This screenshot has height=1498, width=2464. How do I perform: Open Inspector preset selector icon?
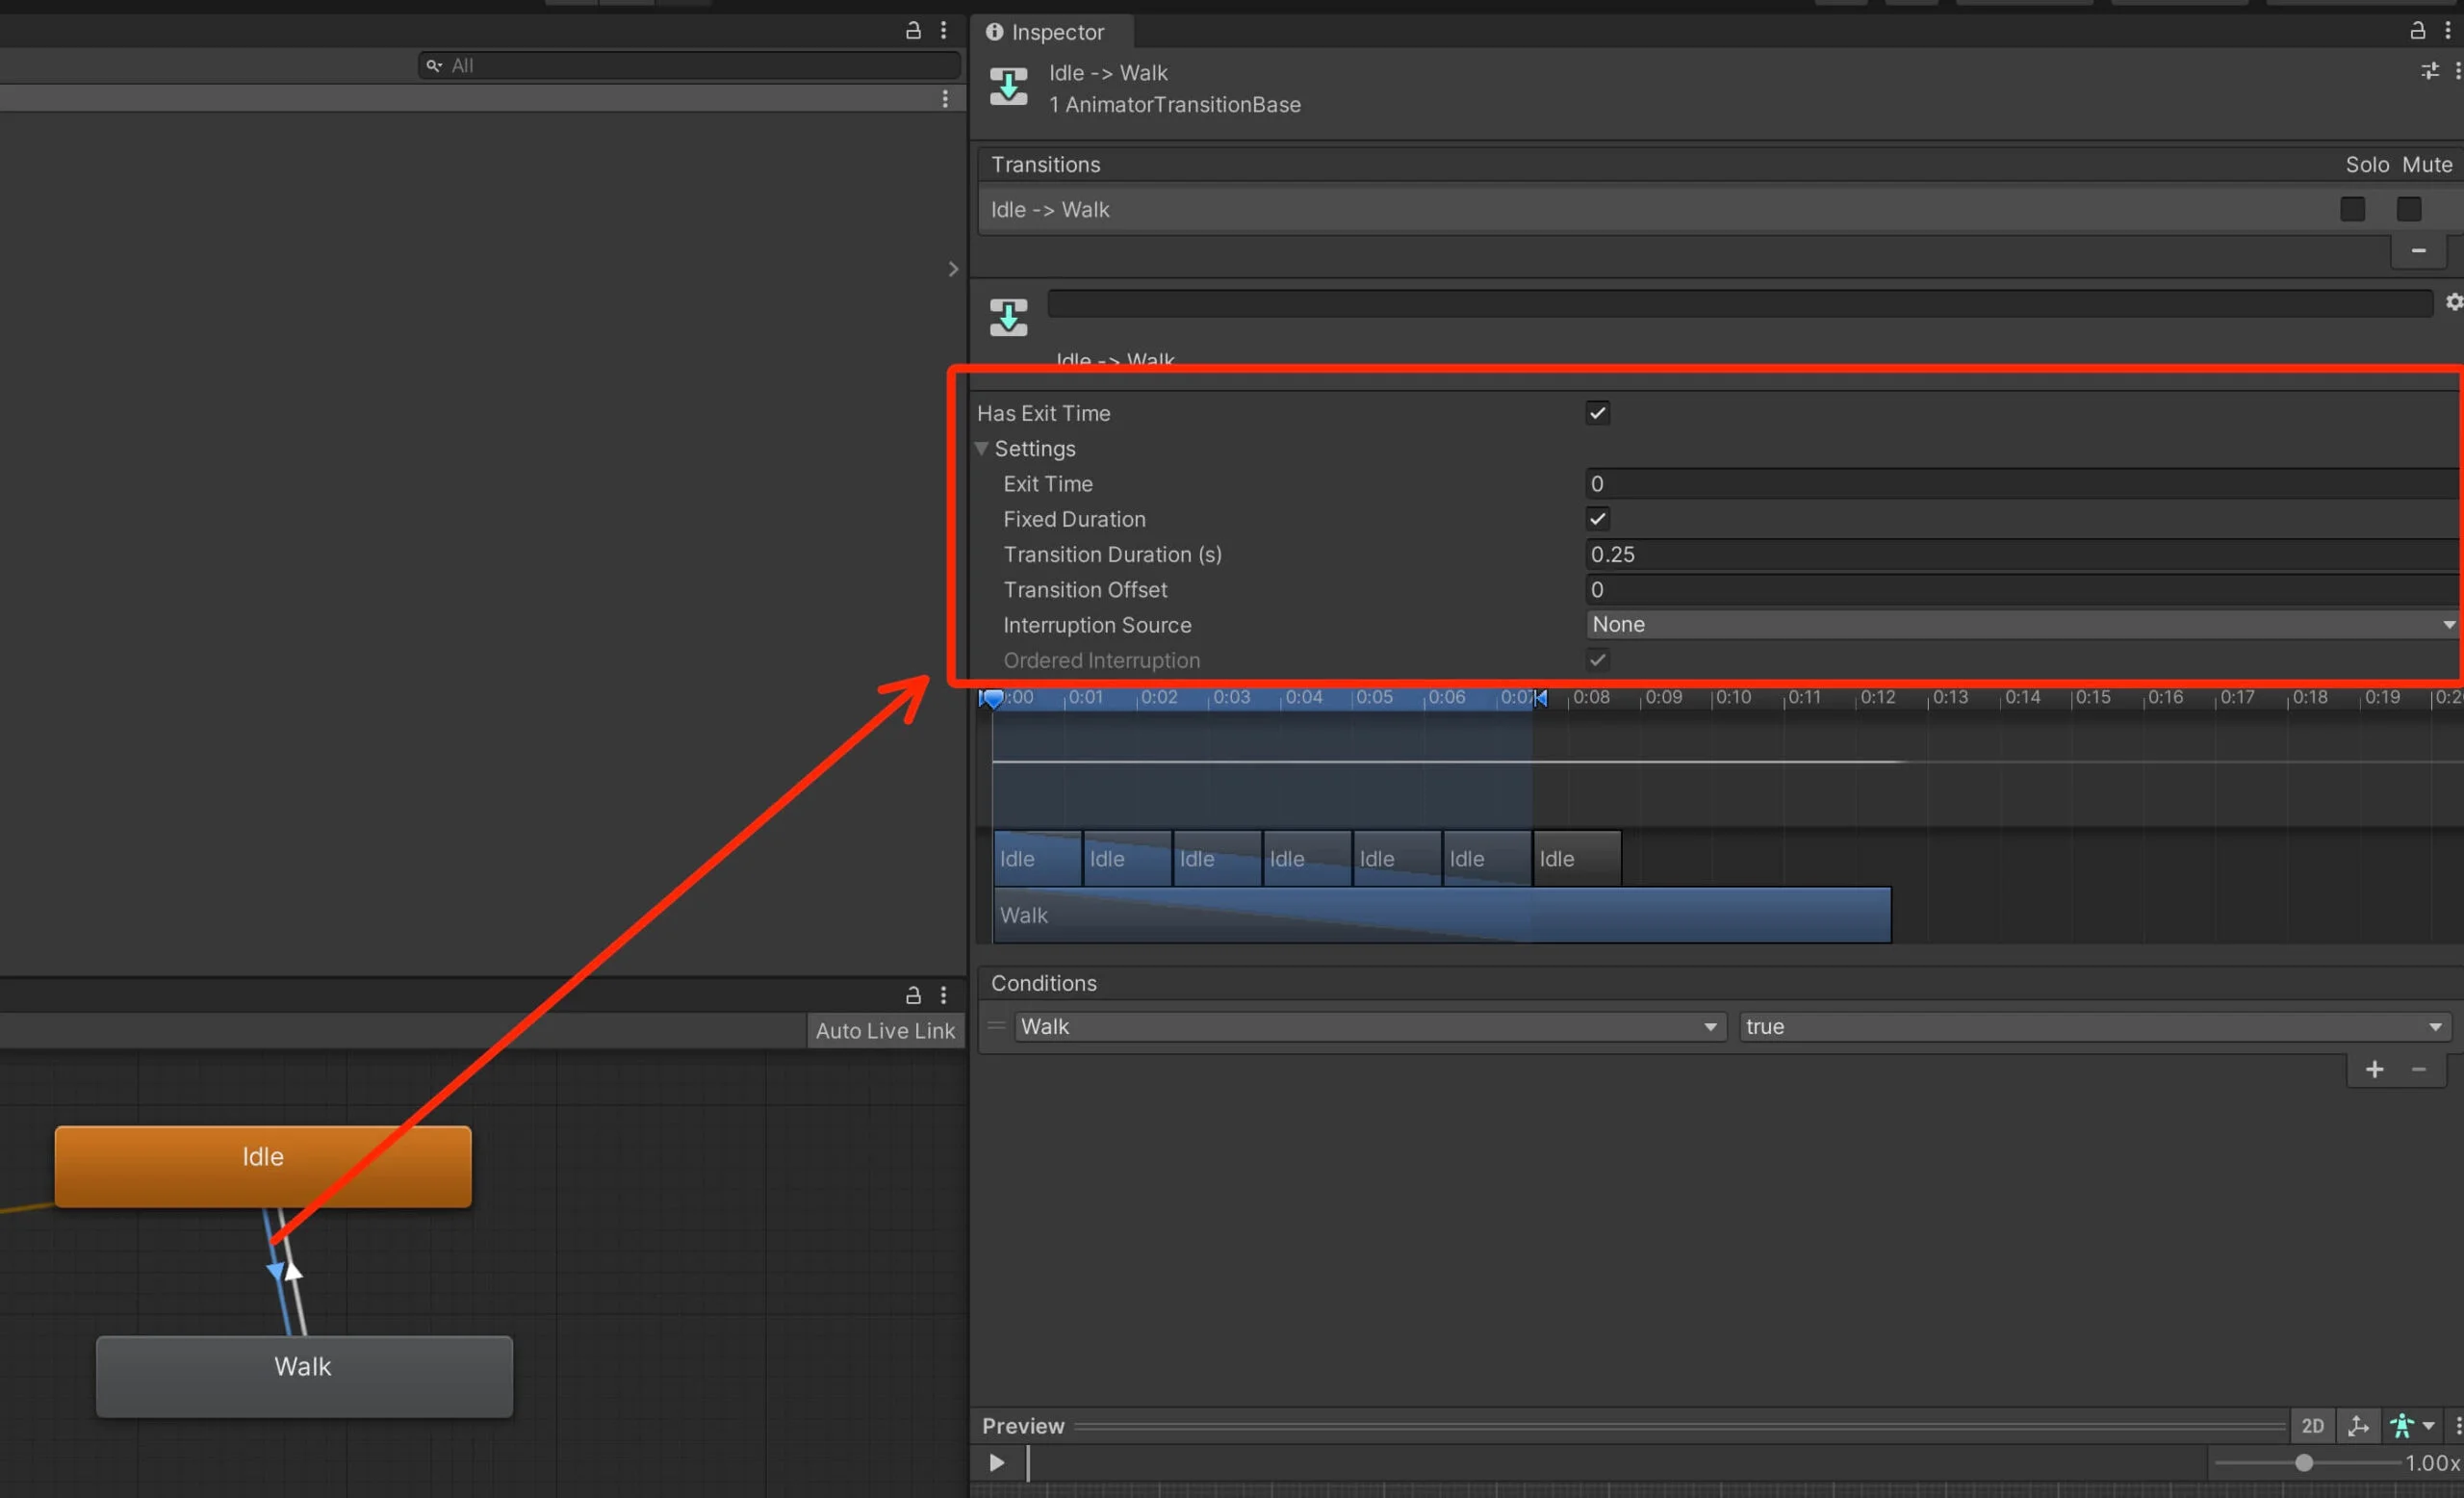pyautogui.click(x=2430, y=71)
